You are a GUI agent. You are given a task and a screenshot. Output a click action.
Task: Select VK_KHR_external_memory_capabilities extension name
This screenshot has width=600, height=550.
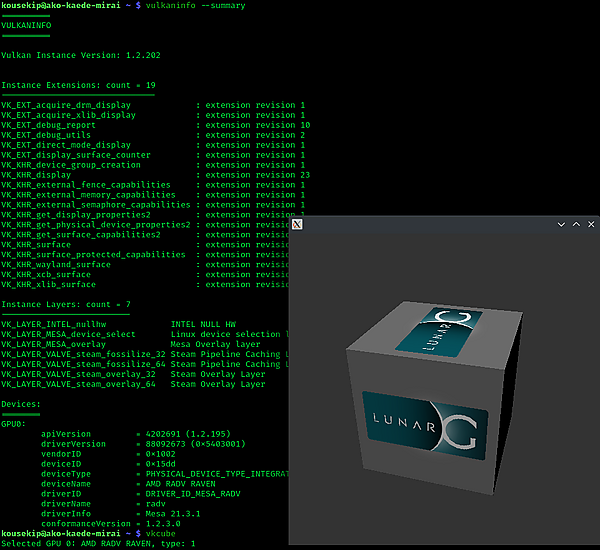coord(88,194)
